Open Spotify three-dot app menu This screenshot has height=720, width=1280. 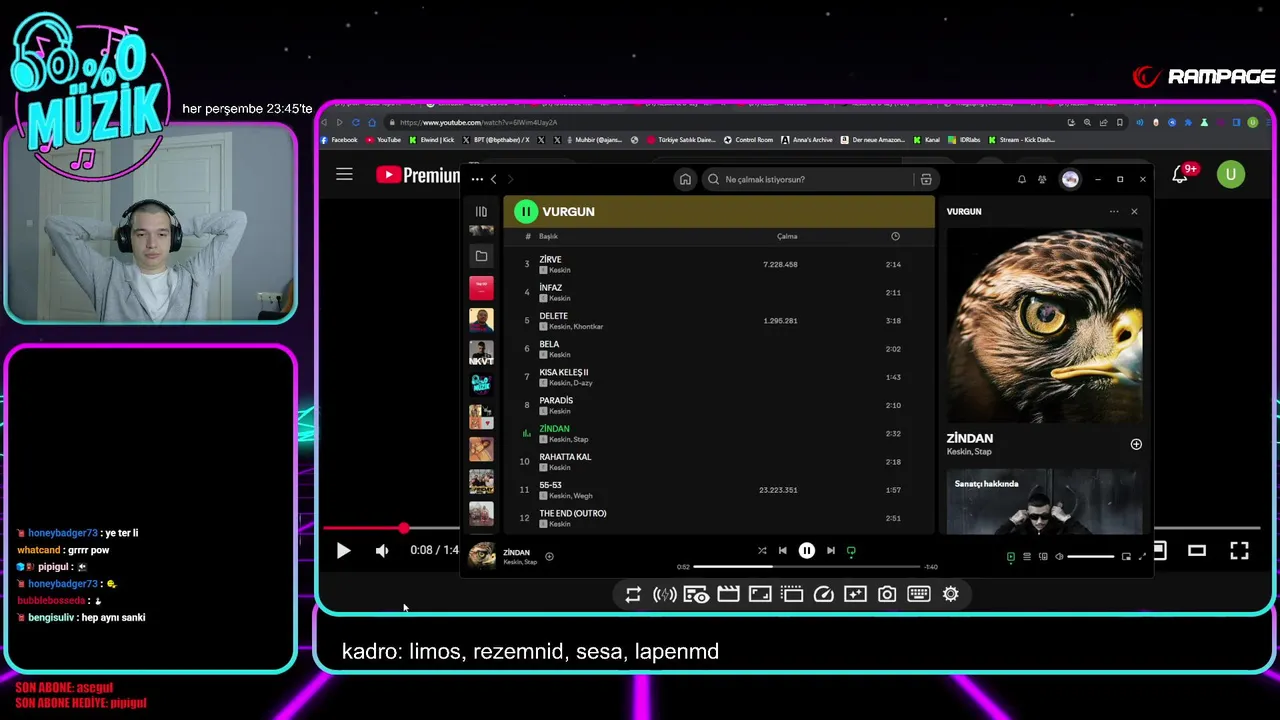(477, 179)
